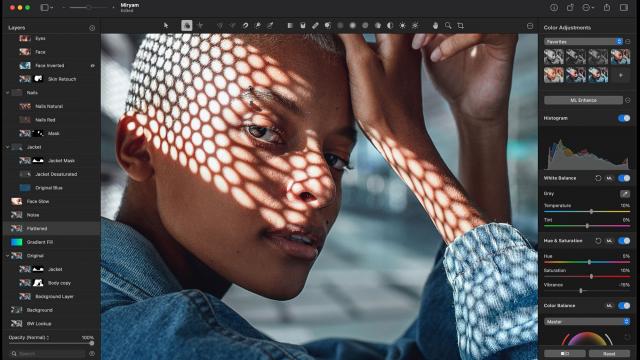Select the Jacket Desaturated layer
The width and height of the screenshot is (640, 360).
point(51,174)
